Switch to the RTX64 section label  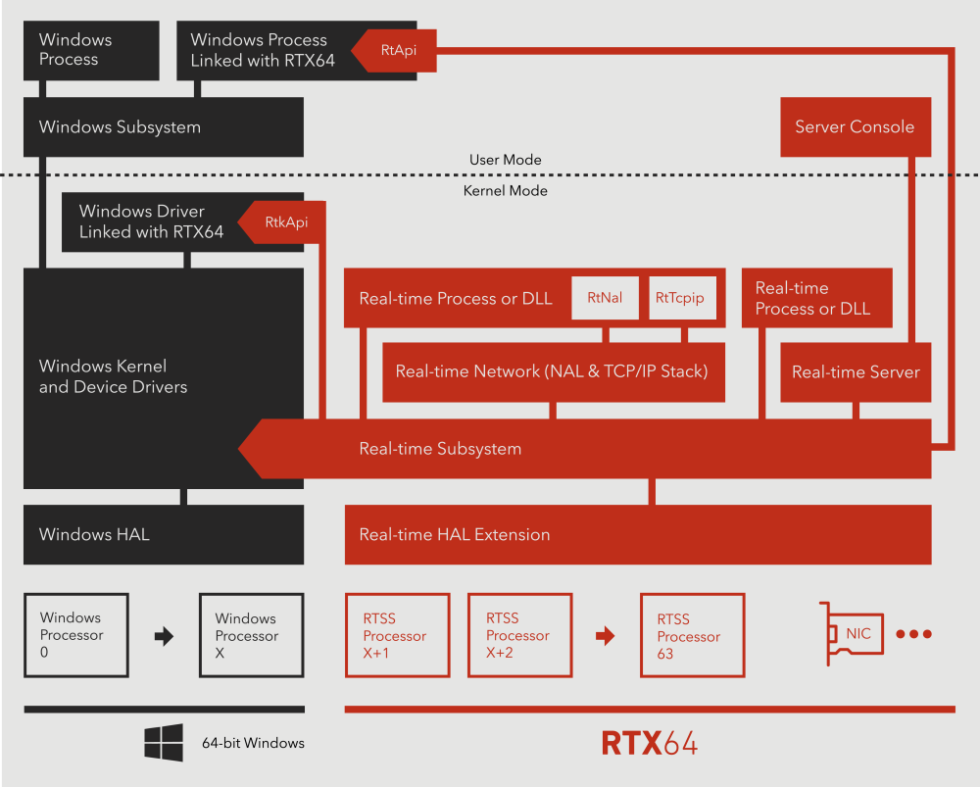coord(649,743)
